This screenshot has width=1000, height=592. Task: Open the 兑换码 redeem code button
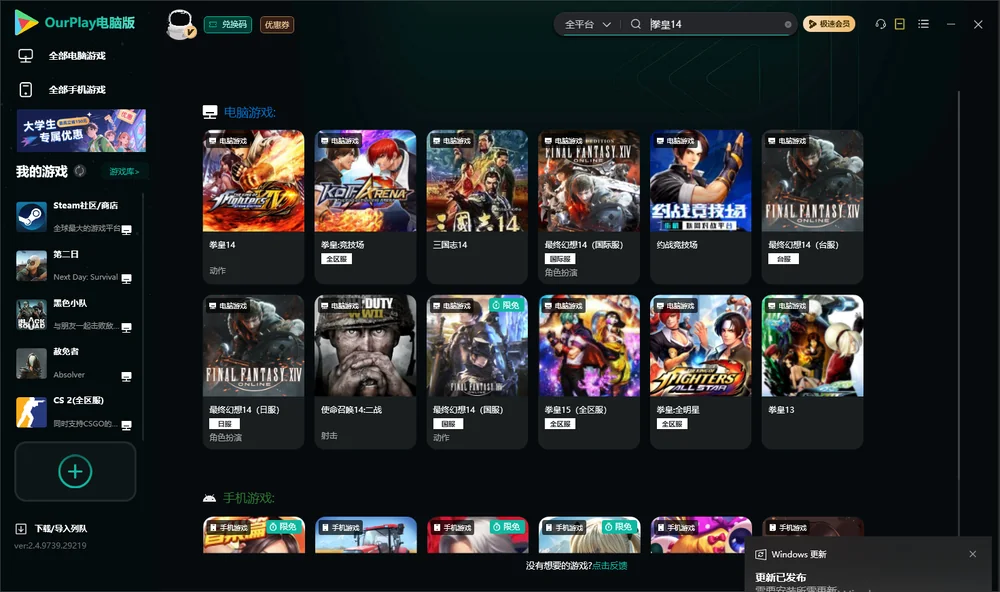pyautogui.click(x=228, y=24)
